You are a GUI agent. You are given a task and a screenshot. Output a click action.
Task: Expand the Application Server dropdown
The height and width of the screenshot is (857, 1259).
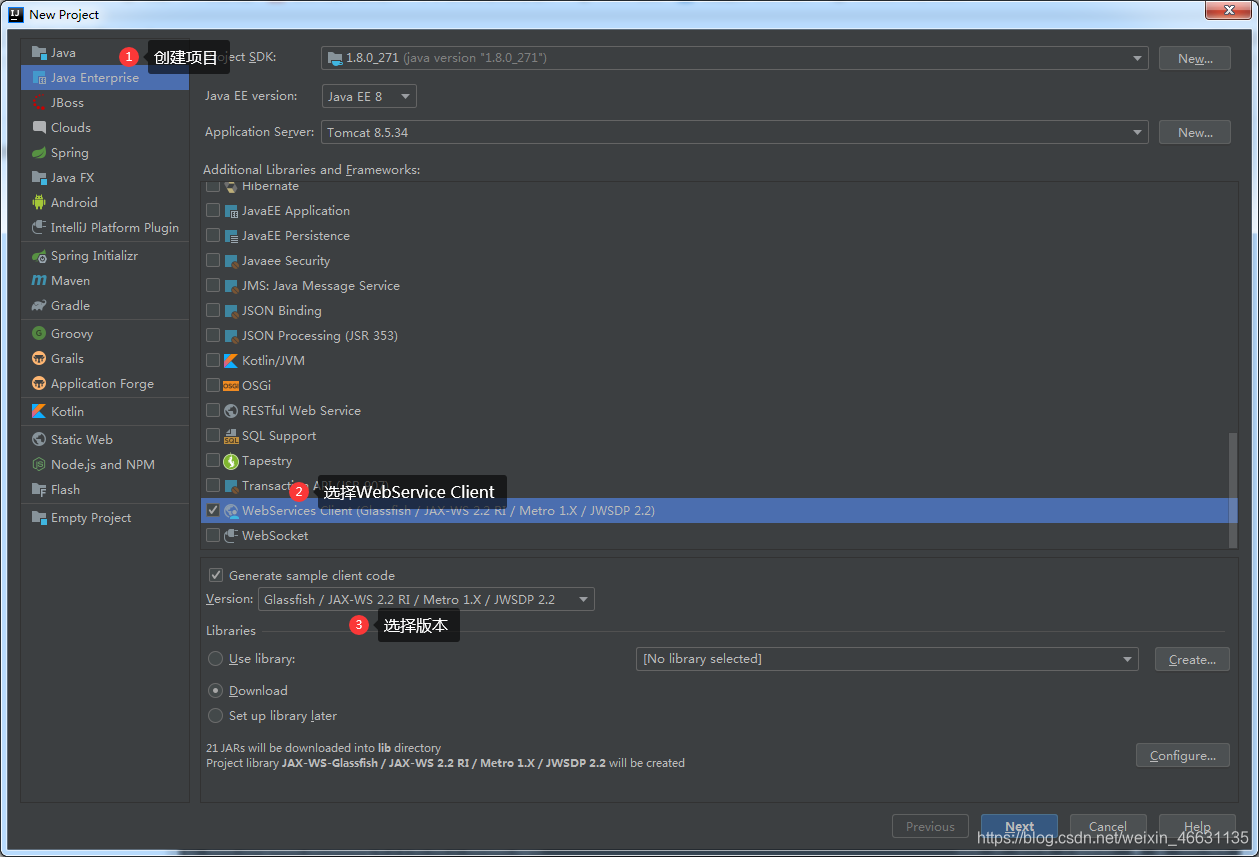1137,131
